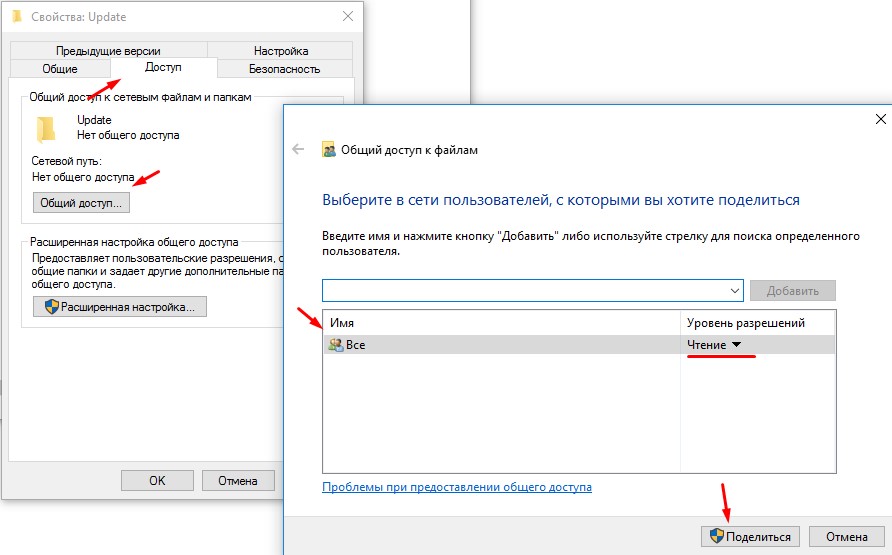Click the shield icon on Поделиться
The width and height of the screenshot is (892, 555).
(x=717, y=536)
